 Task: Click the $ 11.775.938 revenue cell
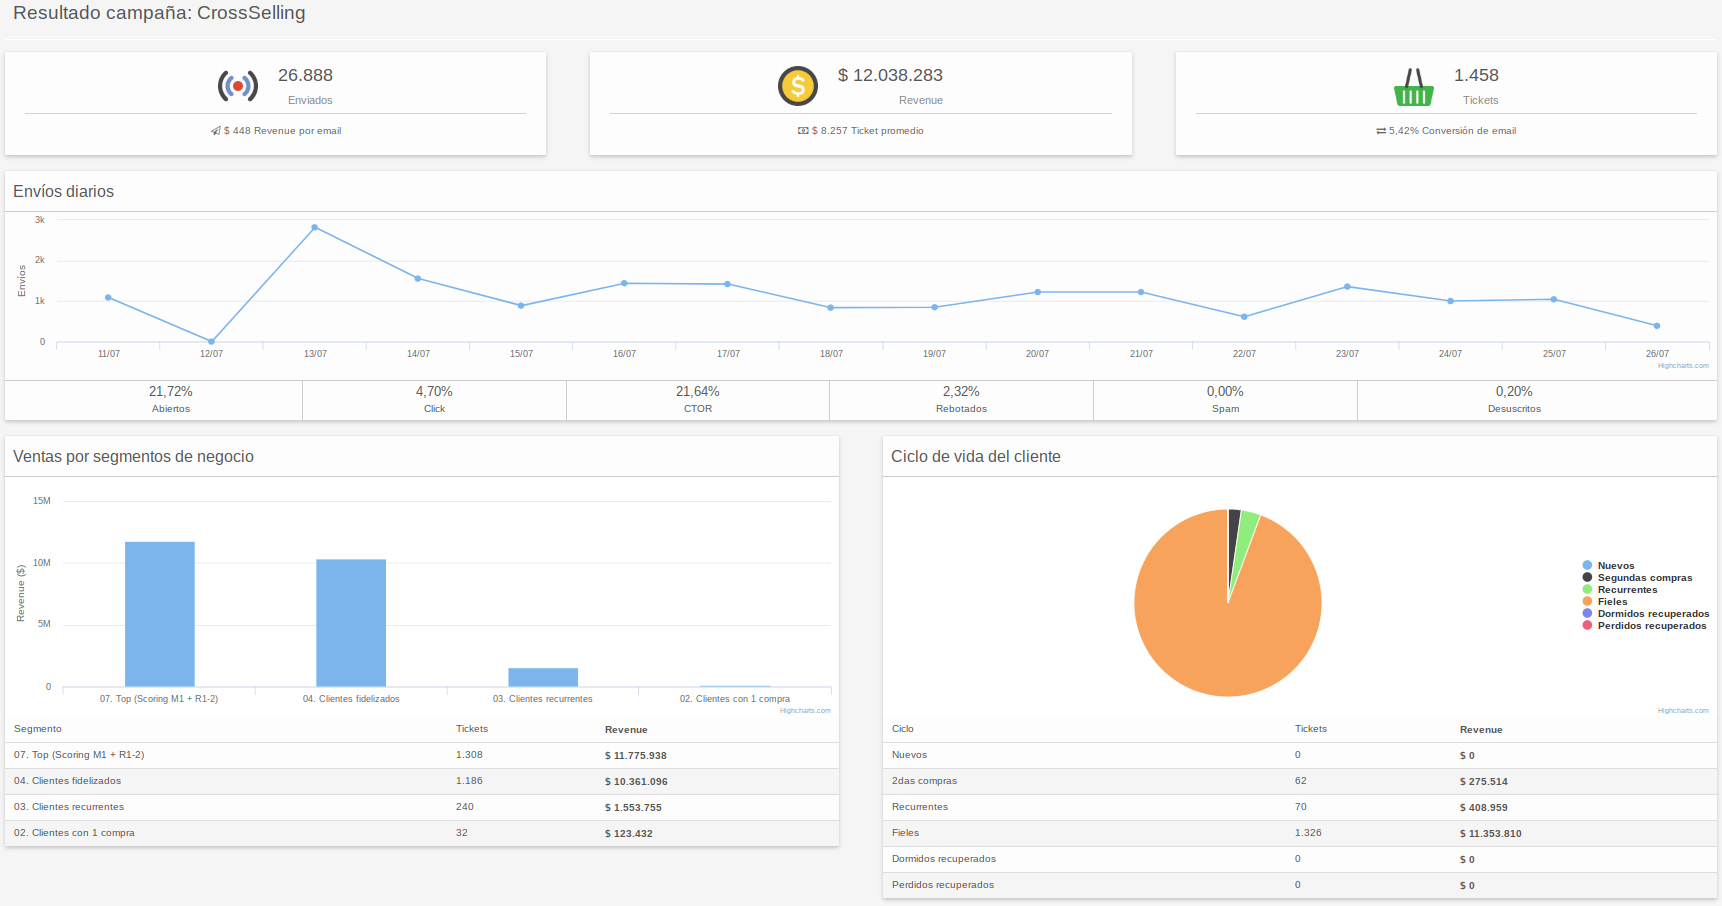point(636,756)
